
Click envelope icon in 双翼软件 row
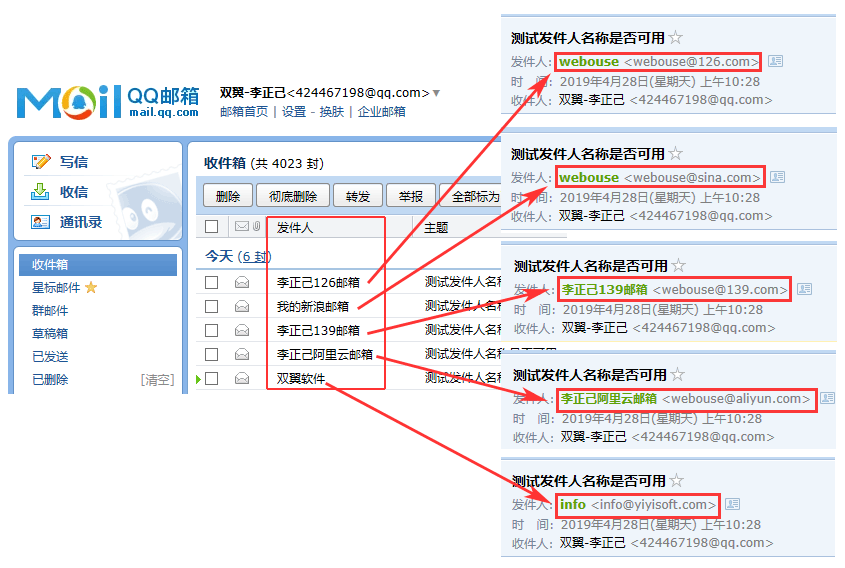click(242, 378)
